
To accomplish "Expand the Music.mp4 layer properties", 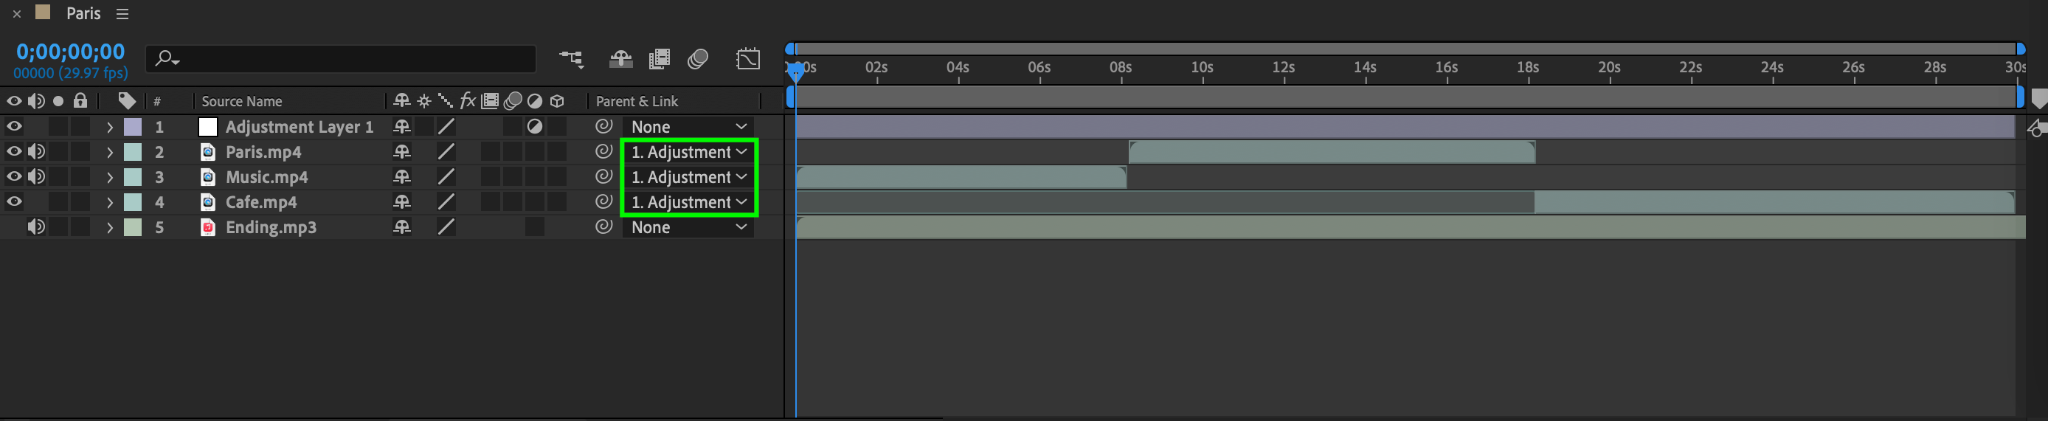I will coord(110,177).
